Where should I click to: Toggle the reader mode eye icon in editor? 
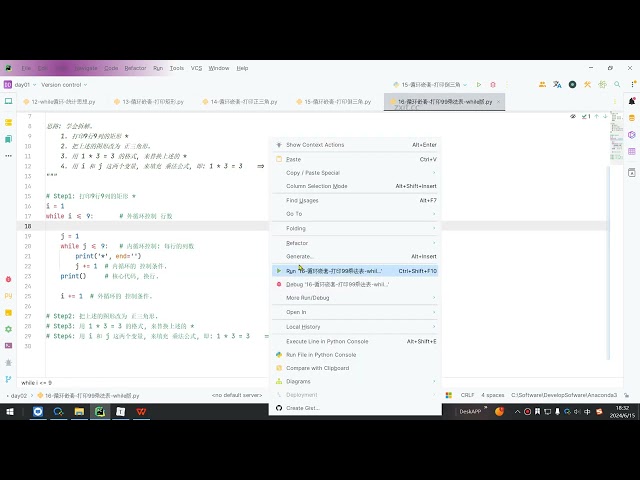(x=573, y=116)
